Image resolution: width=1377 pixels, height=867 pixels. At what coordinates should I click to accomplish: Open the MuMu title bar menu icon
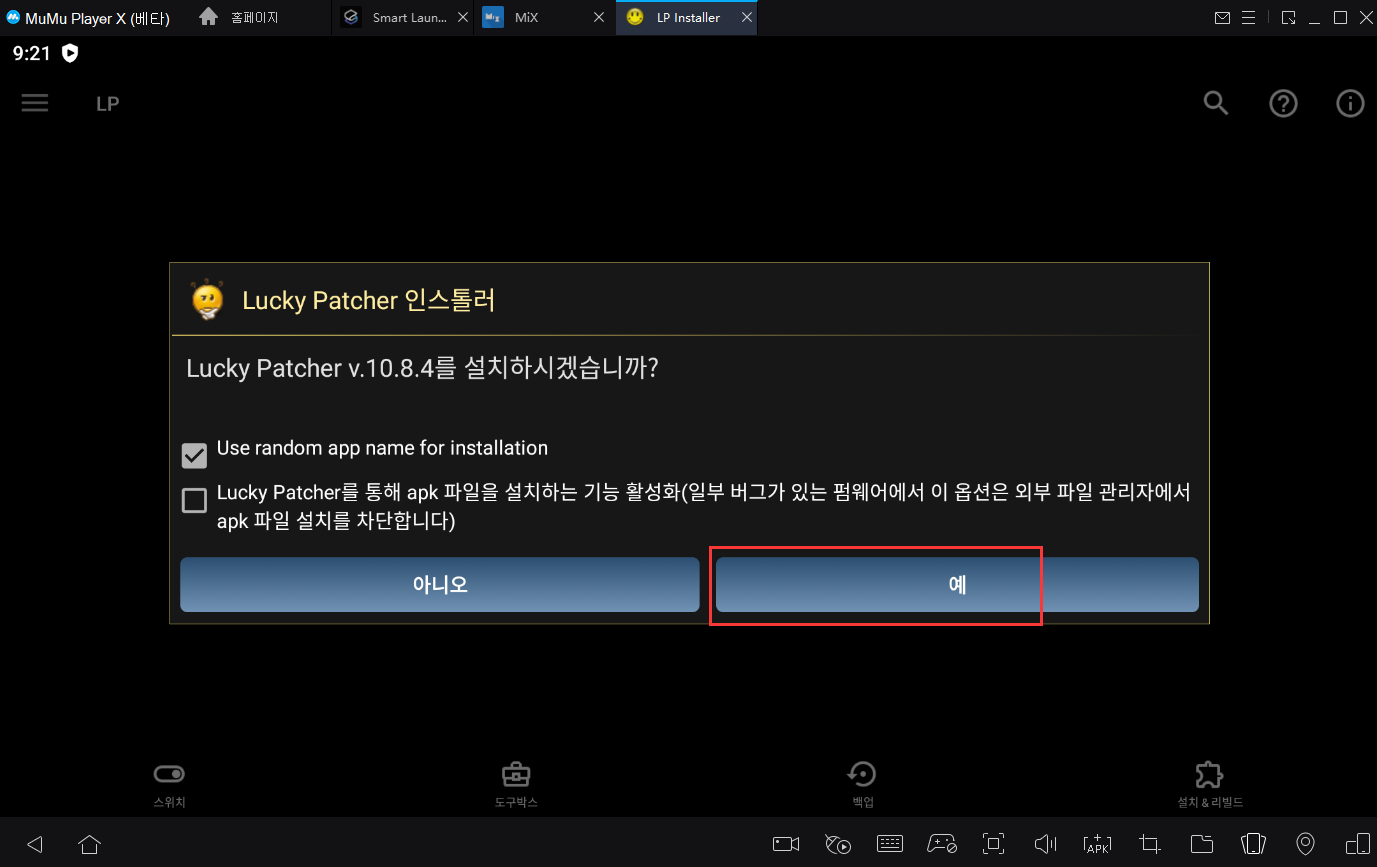tap(1249, 17)
